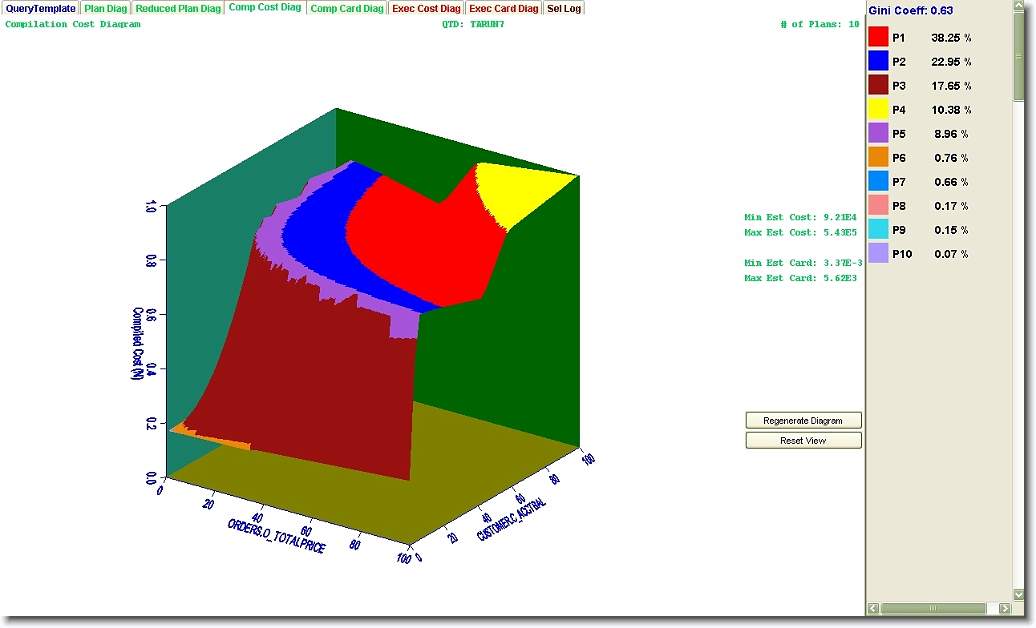This screenshot has height=628, width=1036.
Task: Click the legend panel vertical scrollbar
Action: [1019, 300]
